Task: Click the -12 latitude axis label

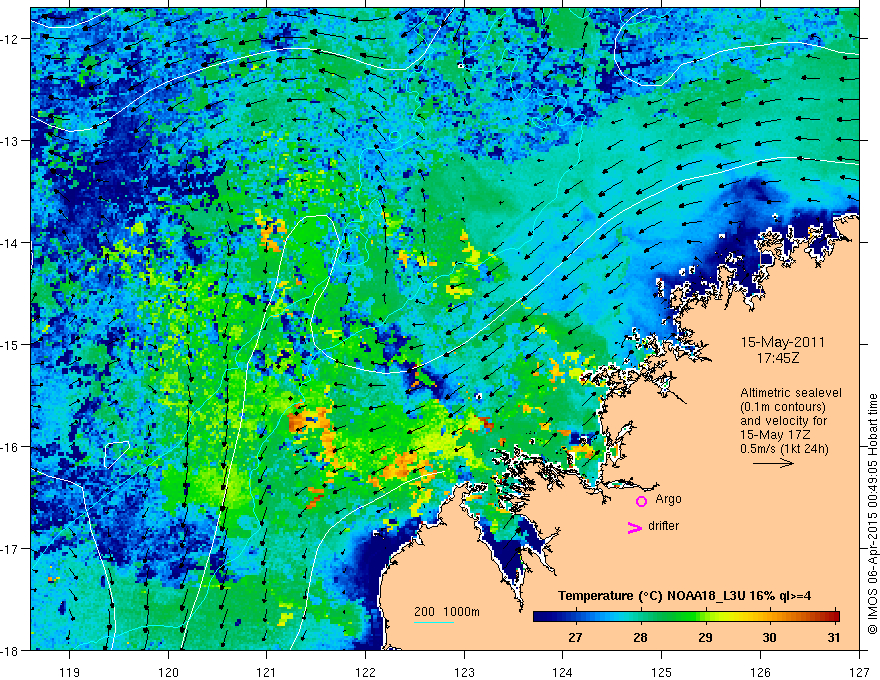Action: (x=11, y=39)
